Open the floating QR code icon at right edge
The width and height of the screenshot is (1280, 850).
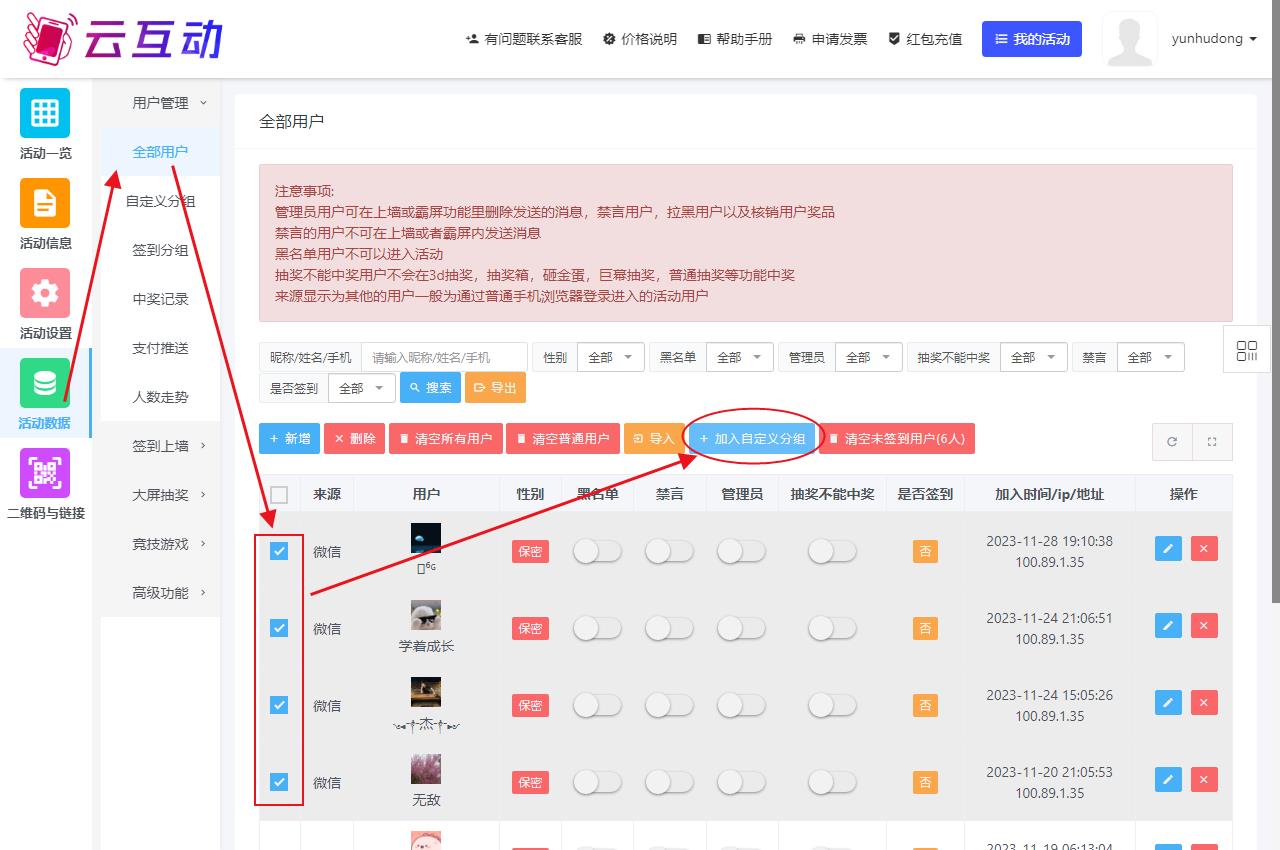[1246, 350]
